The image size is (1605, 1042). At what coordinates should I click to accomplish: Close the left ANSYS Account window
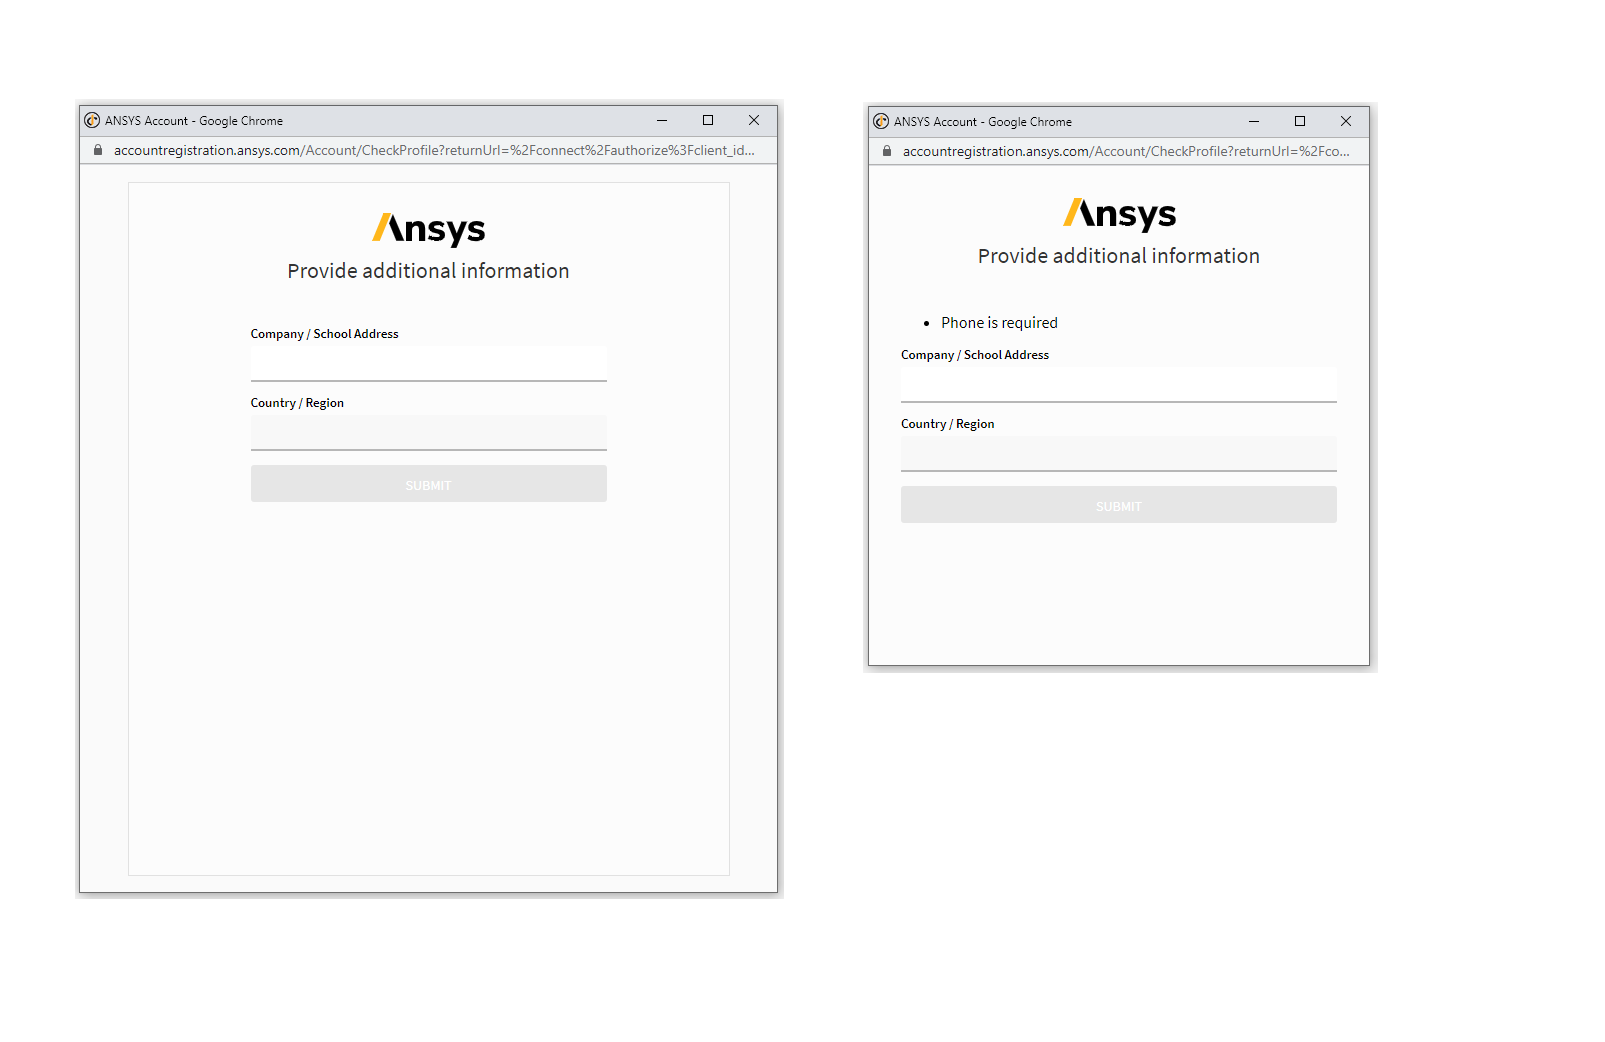(754, 120)
